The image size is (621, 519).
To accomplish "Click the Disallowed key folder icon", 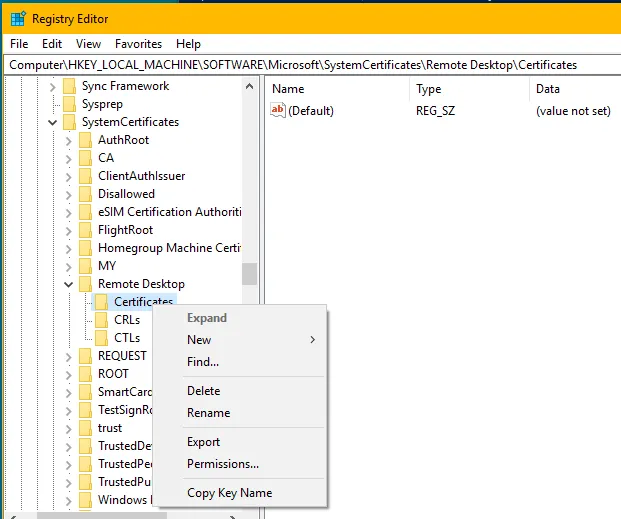I will [85, 194].
